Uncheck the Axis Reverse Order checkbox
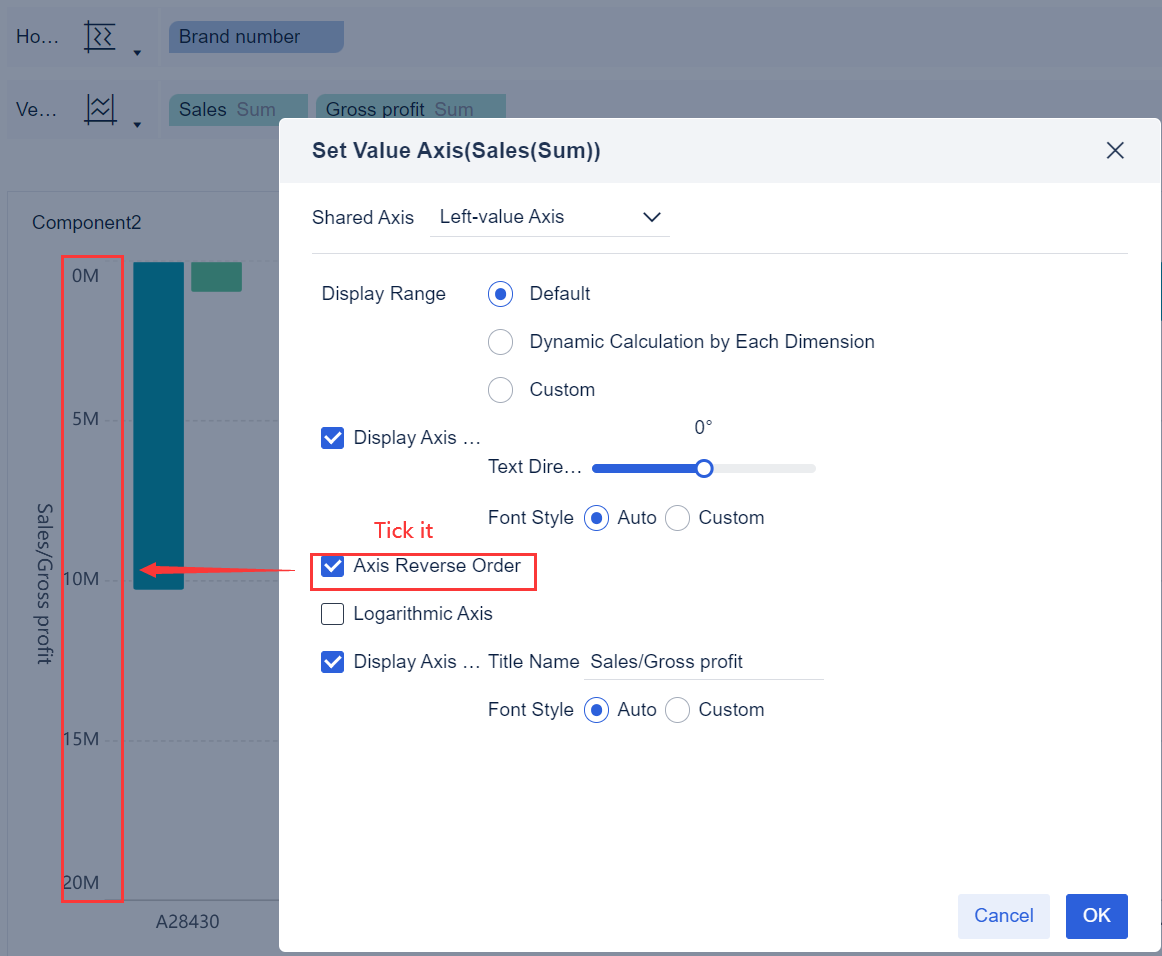This screenshot has height=956, width=1162. (332, 566)
